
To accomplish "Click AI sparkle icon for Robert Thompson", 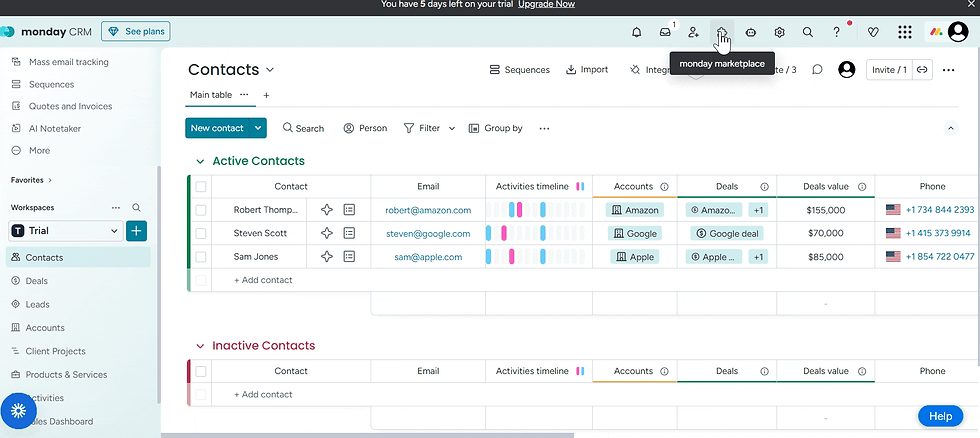I will click(326, 210).
